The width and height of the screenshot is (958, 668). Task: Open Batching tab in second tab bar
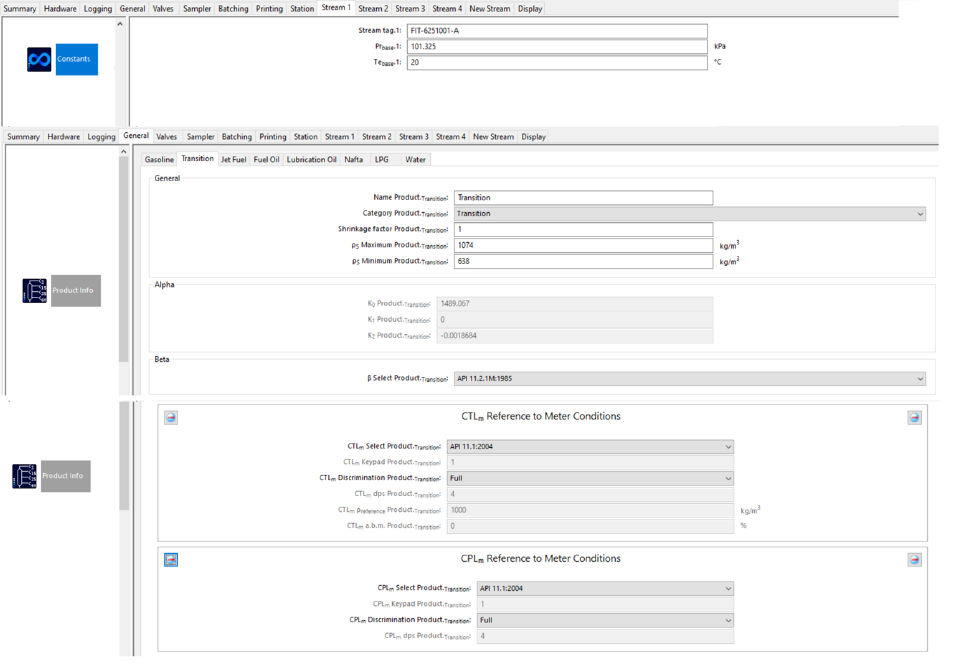236,137
